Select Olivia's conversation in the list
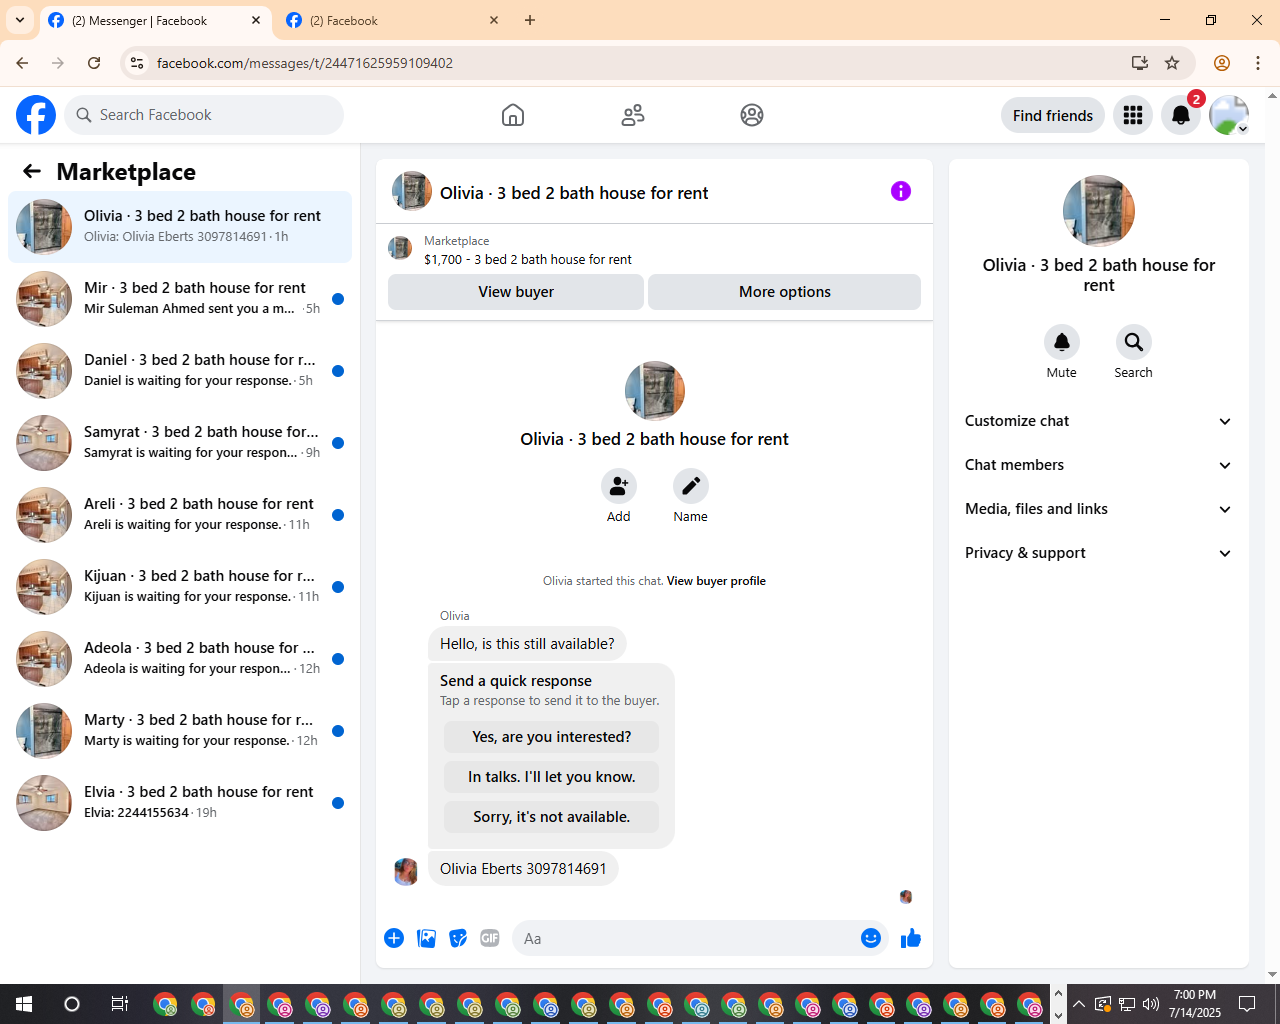The image size is (1280, 1024). click(180, 227)
